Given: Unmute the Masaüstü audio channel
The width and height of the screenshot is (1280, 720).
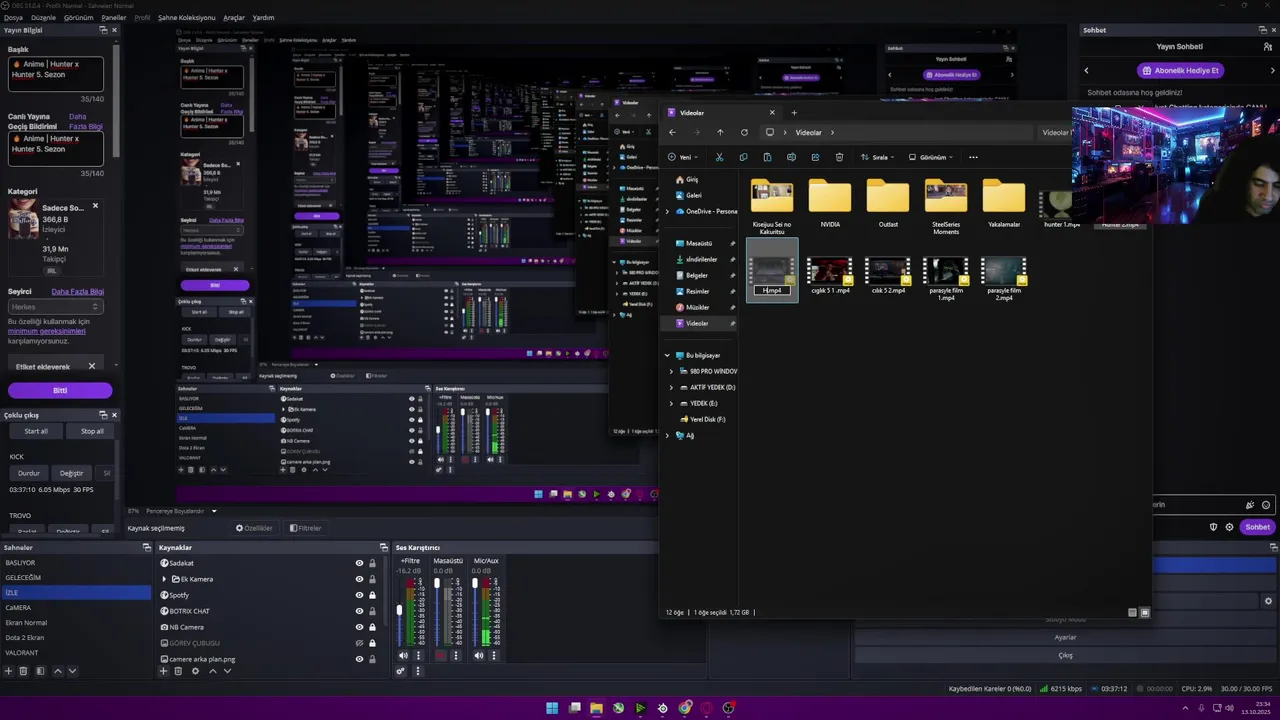Looking at the screenshot, I should [441, 655].
